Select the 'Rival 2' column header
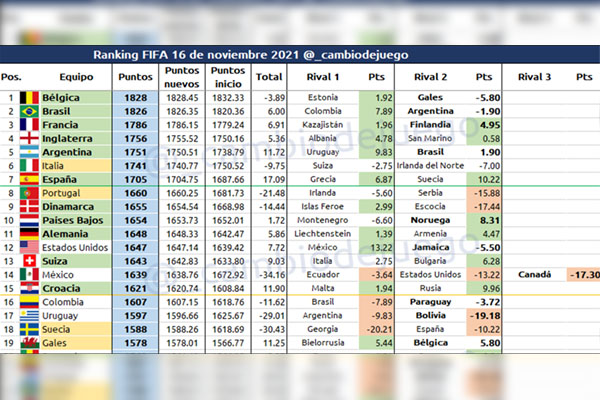Viewport: 600px width, 400px height. click(430, 77)
